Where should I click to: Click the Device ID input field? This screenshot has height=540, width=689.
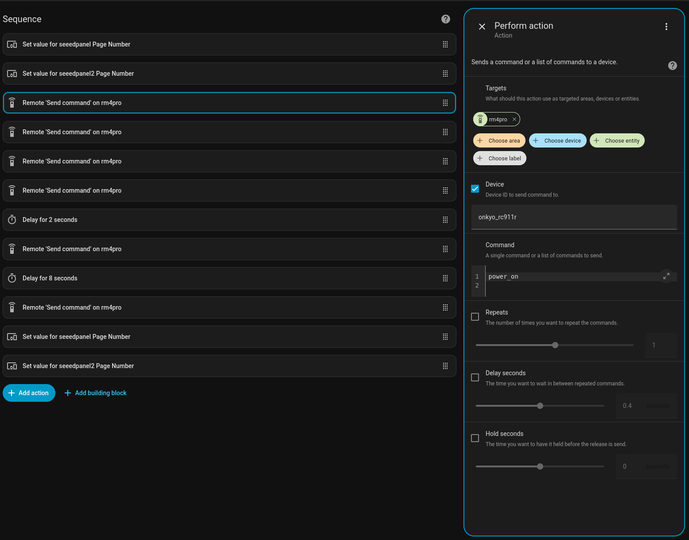tap(572, 216)
